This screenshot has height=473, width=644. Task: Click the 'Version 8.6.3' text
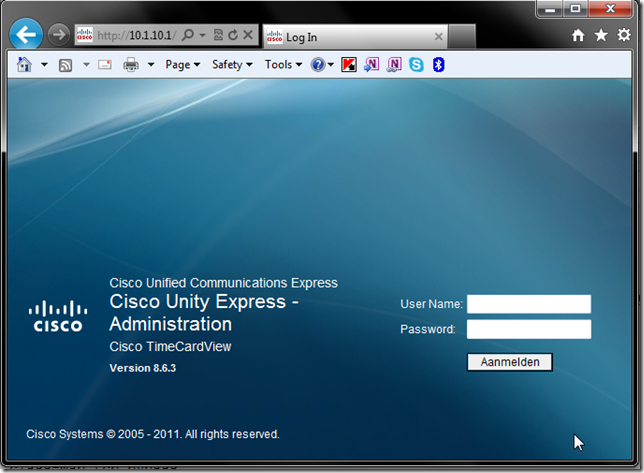[x=143, y=368]
